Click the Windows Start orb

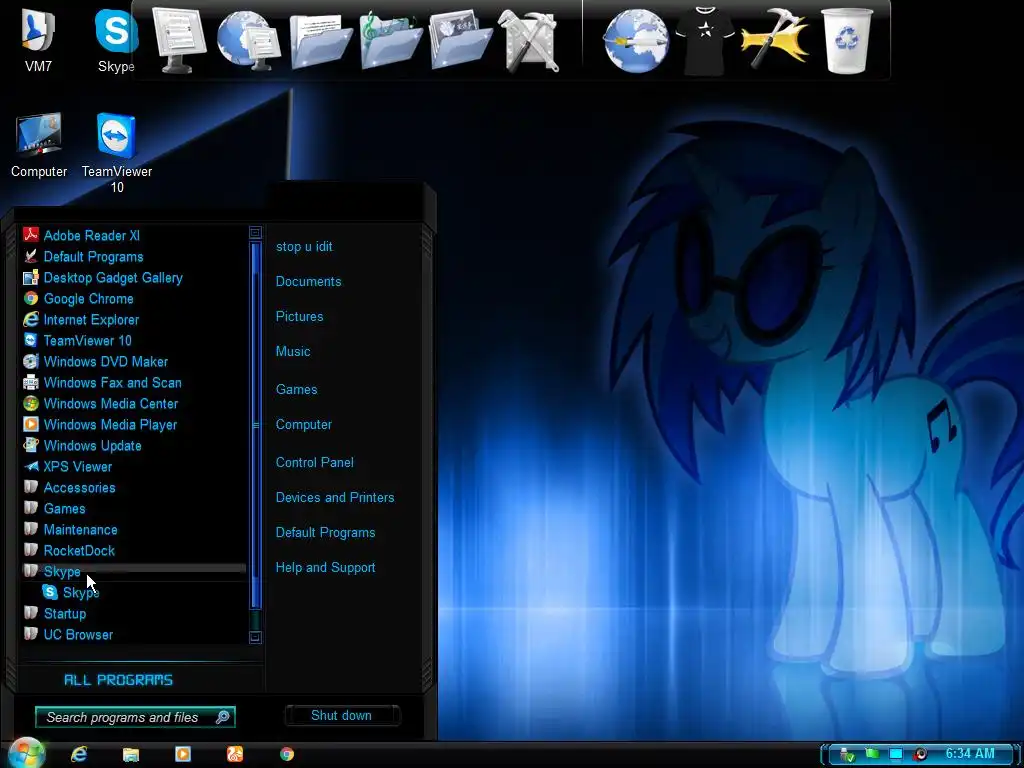(x=26, y=754)
